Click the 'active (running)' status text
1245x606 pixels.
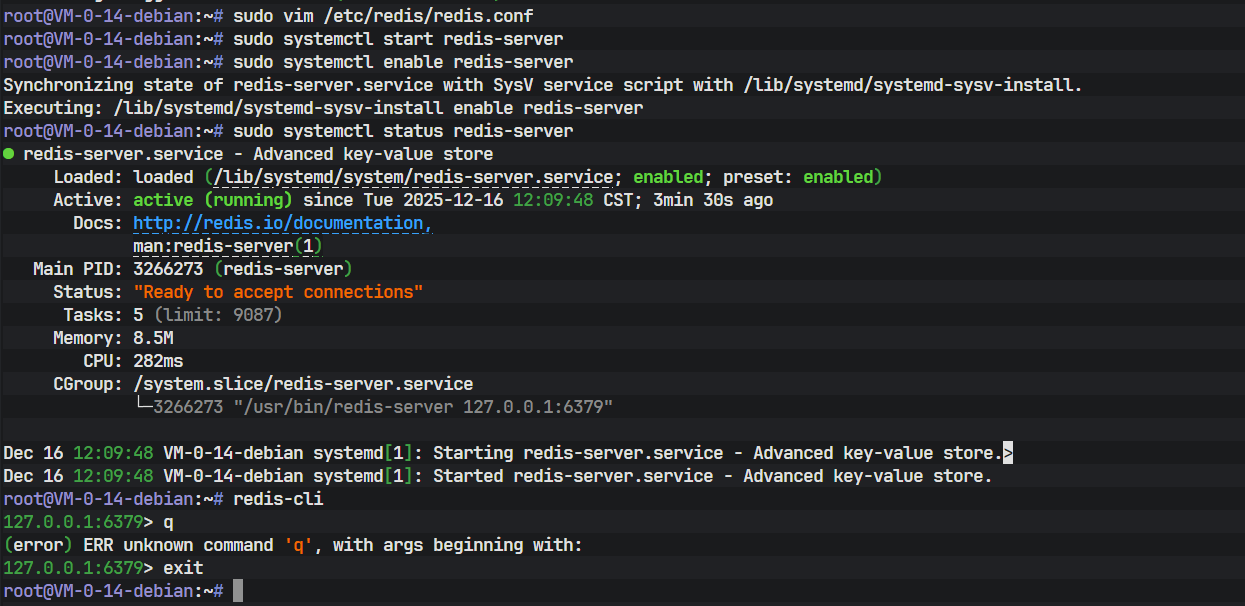click(213, 200)
